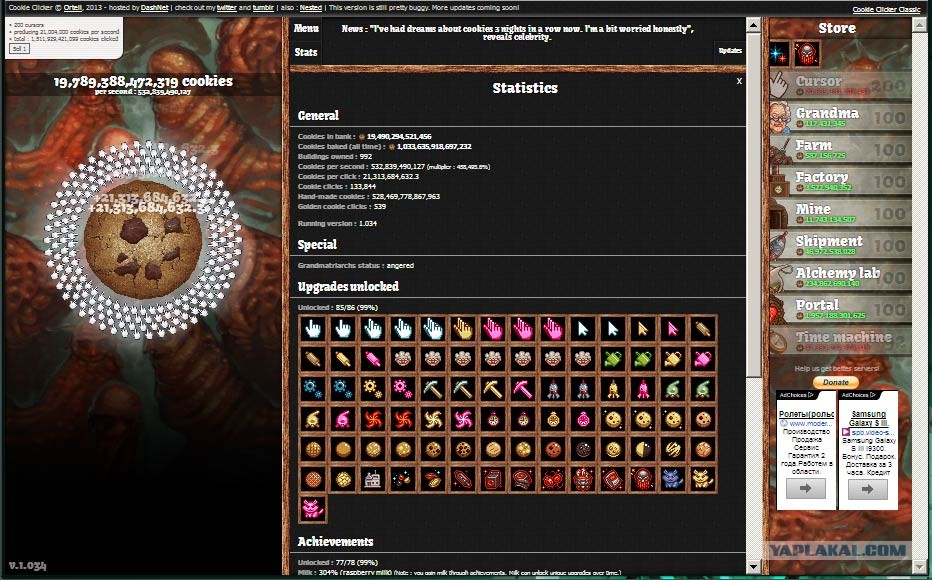This screenshot has height=580, width=932.
Task: Select the blue kitten upgrade icon
Action: click(x=672, y=479)
